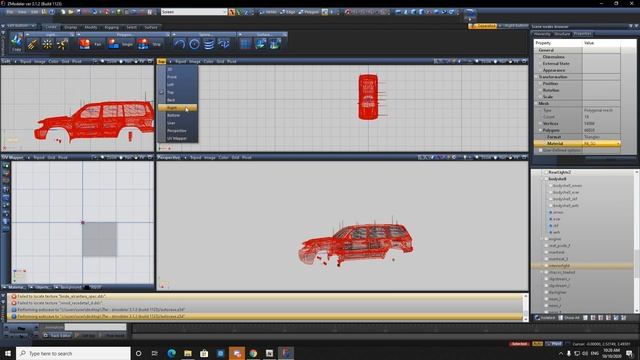Open the Edit menu

[34, 12]
